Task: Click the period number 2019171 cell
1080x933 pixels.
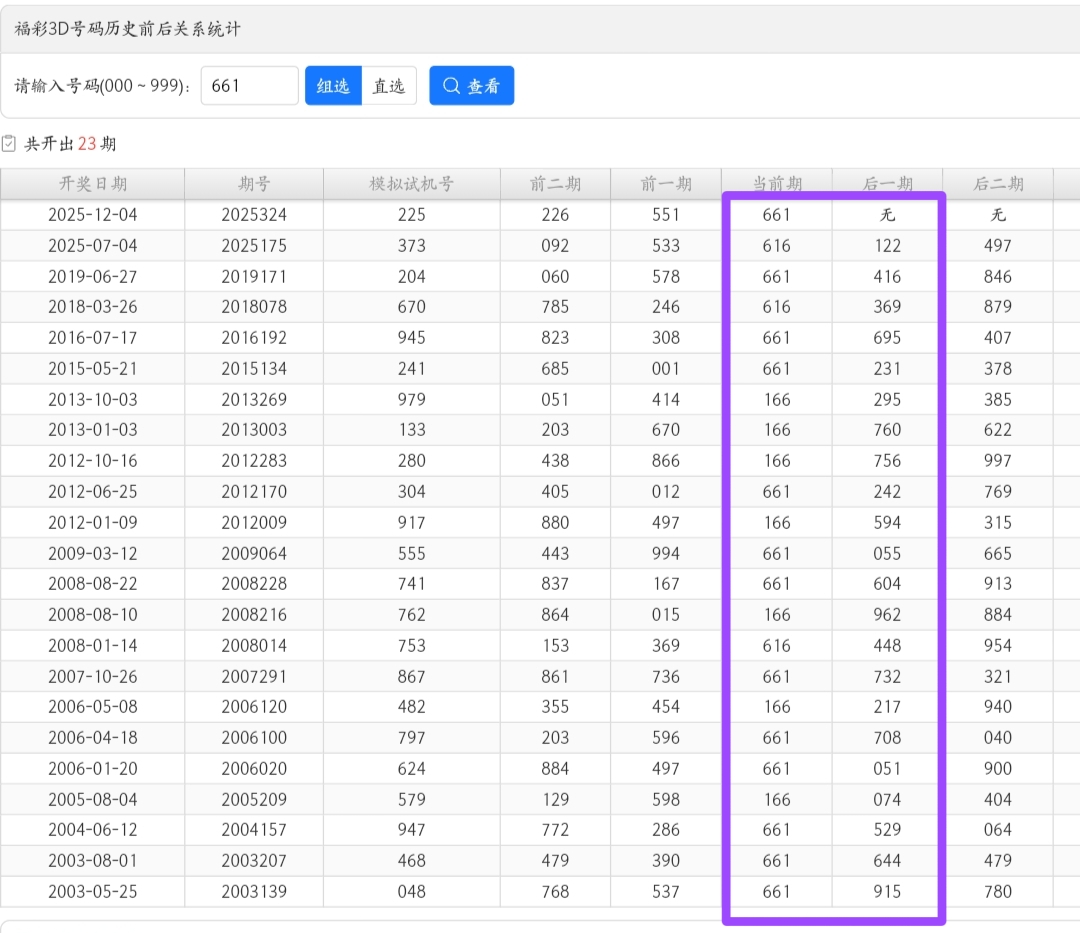Action: coord(254,277)
